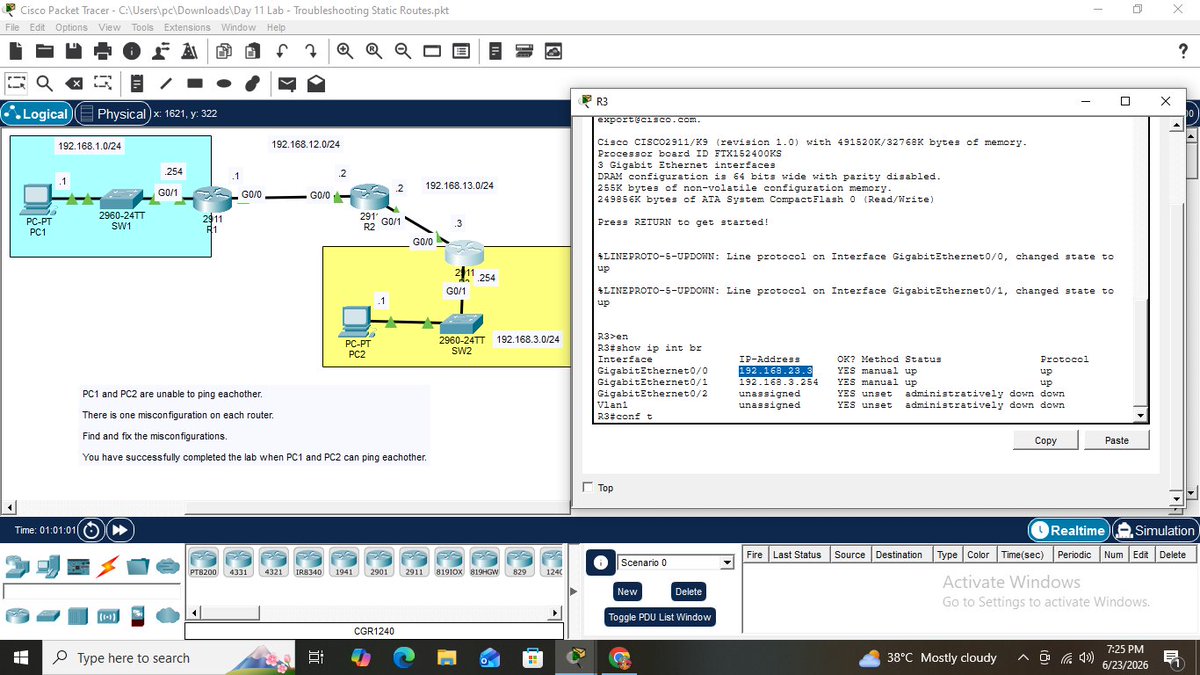Click Copy button in R3 CLI
The height and width of the screenshot is (675, 1200).
(x=1046, y=440)
